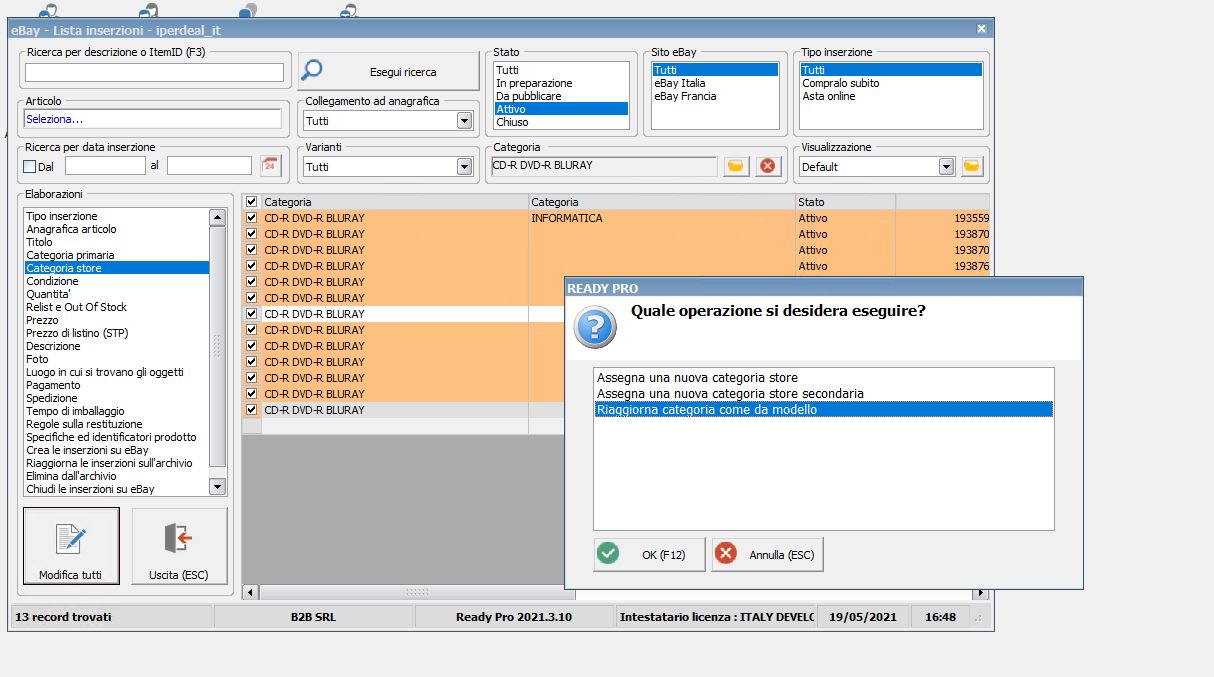Select 'Anagrafica articolo' in Elaborazioni

tap(117, 229)
